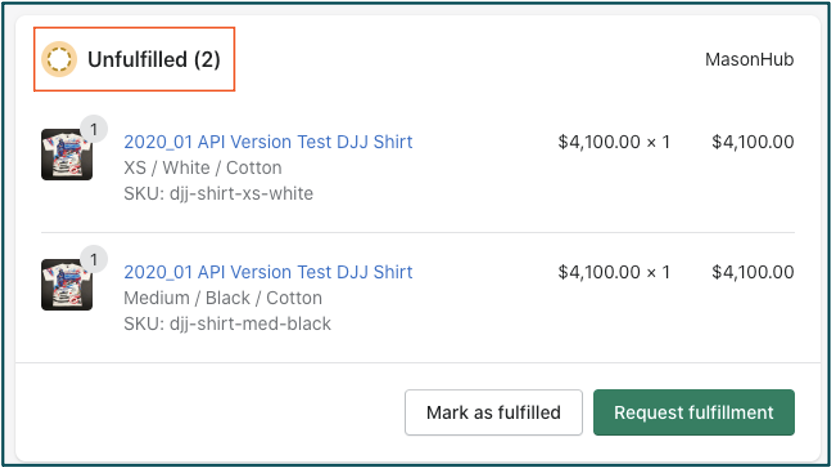
Task: Open the Medium Black shirt thumbnail
Action: [67, 285]
